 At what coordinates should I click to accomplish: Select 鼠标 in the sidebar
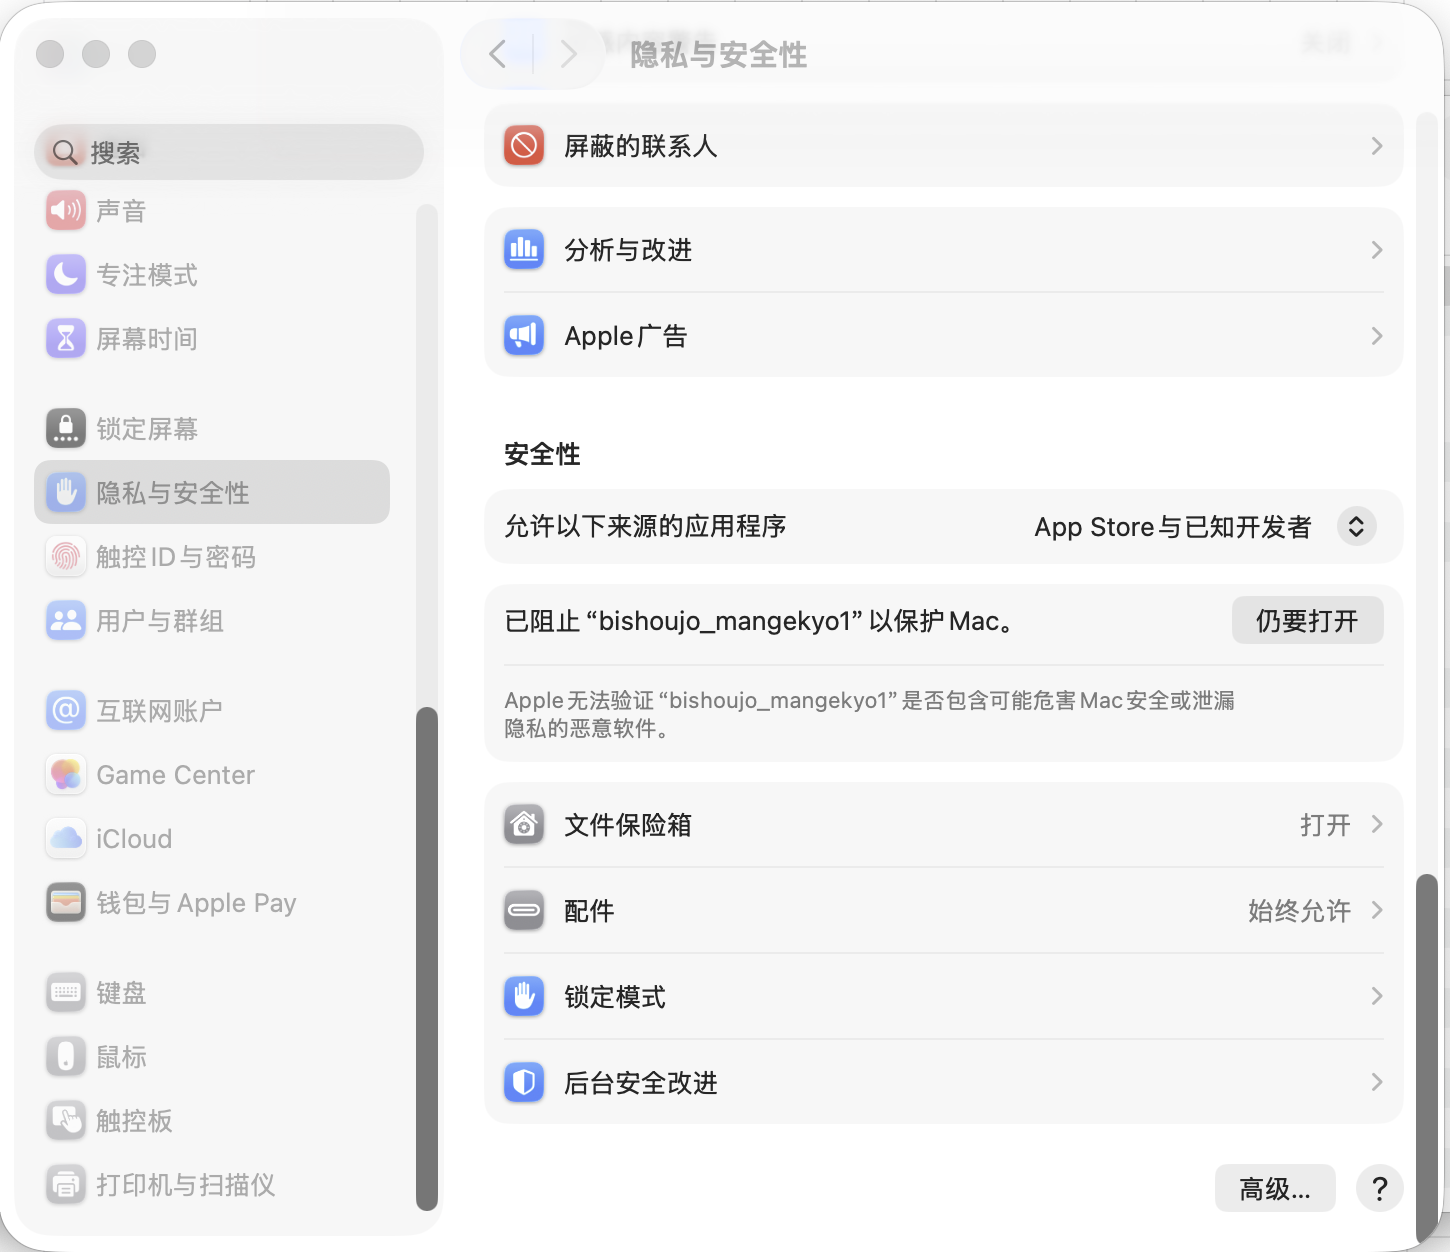pyautogui.click(x=121, y=1057)
